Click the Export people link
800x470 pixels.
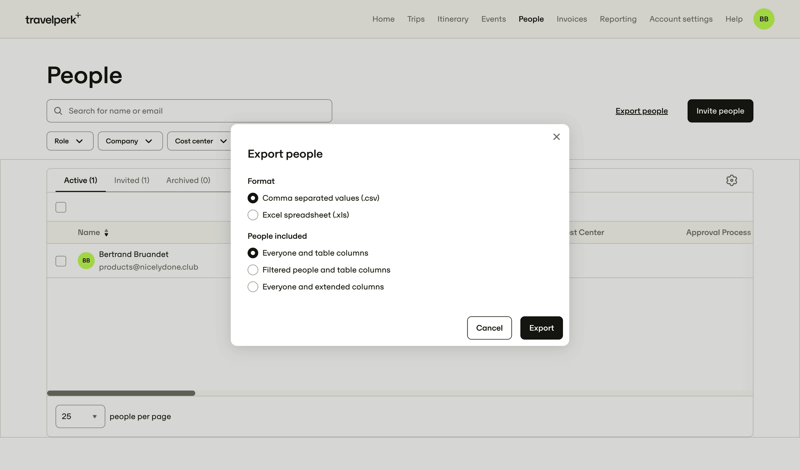pyautogui.click(x=641, y=111)
